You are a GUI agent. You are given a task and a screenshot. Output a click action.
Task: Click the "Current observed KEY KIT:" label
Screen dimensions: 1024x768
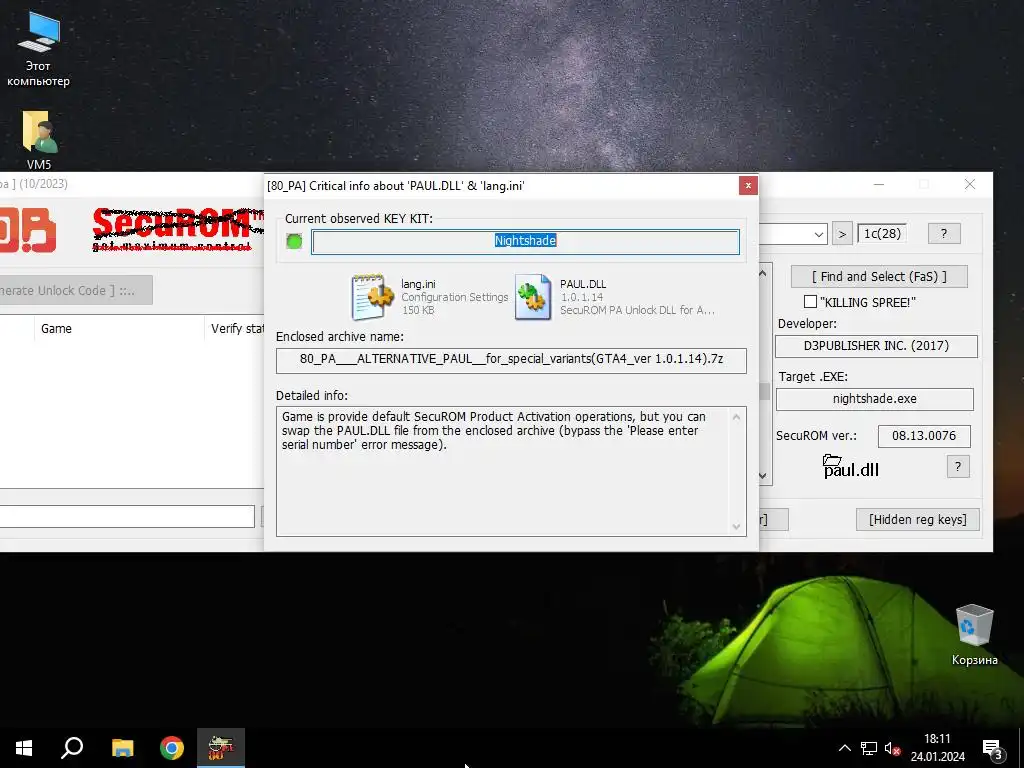coord(359,219)
